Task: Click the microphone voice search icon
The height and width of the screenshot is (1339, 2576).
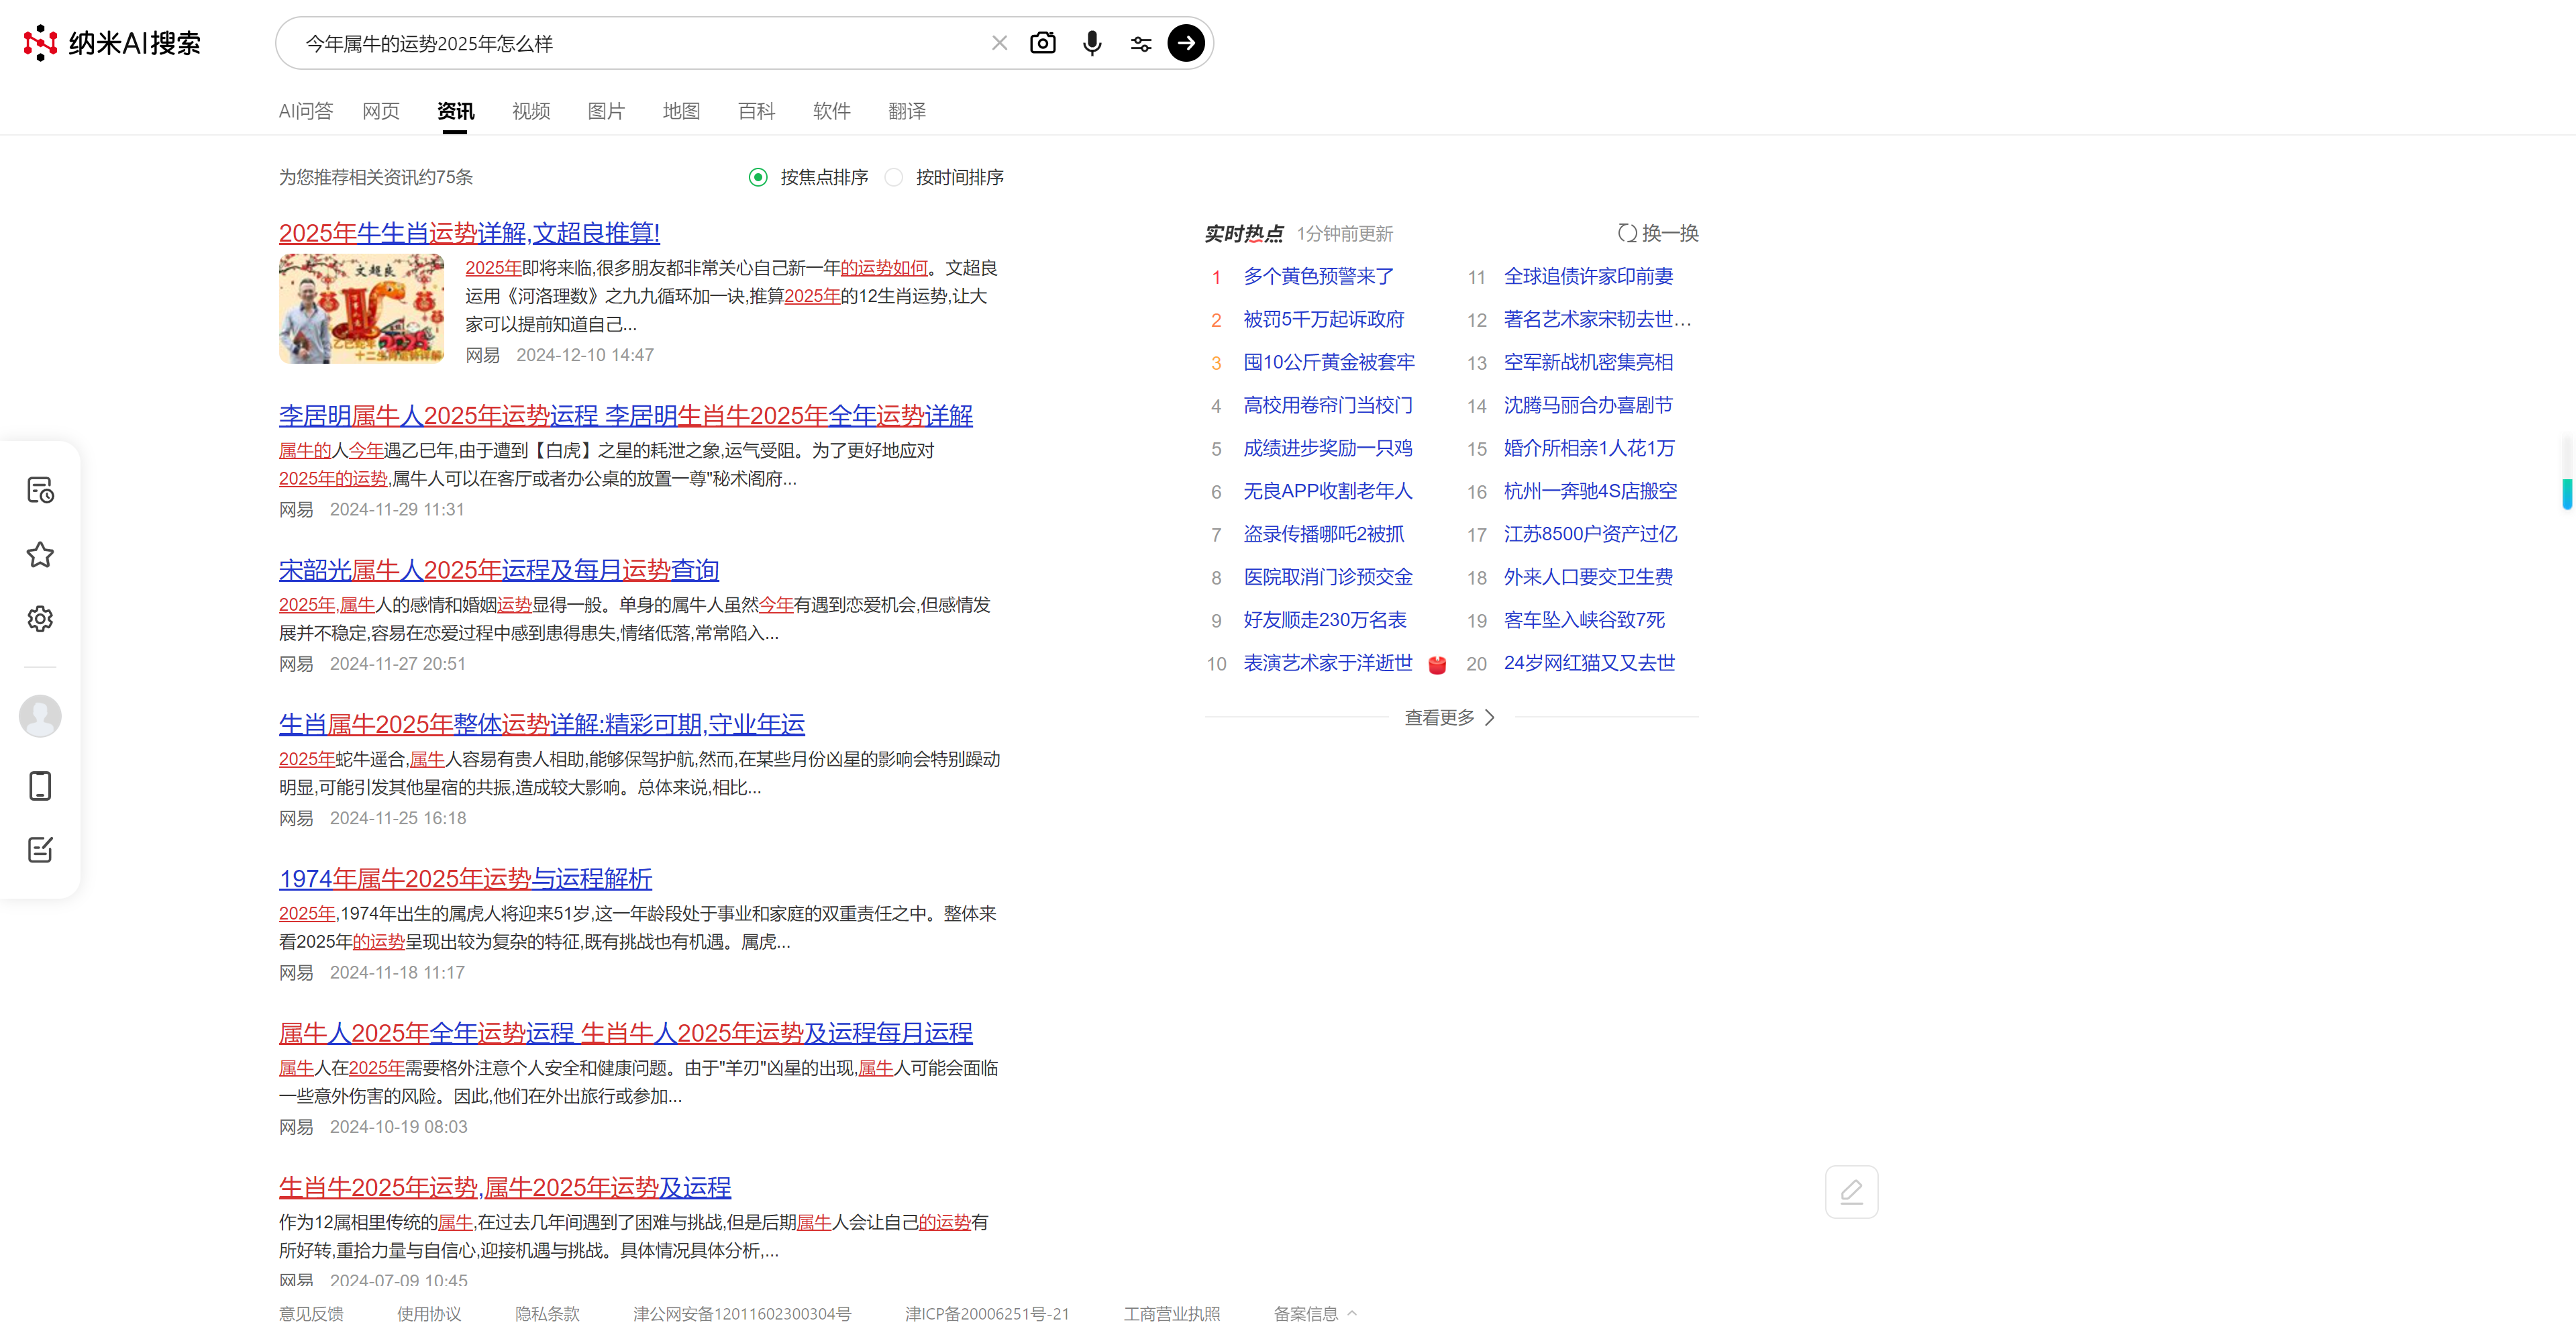Action: [x=1092, y=43]
